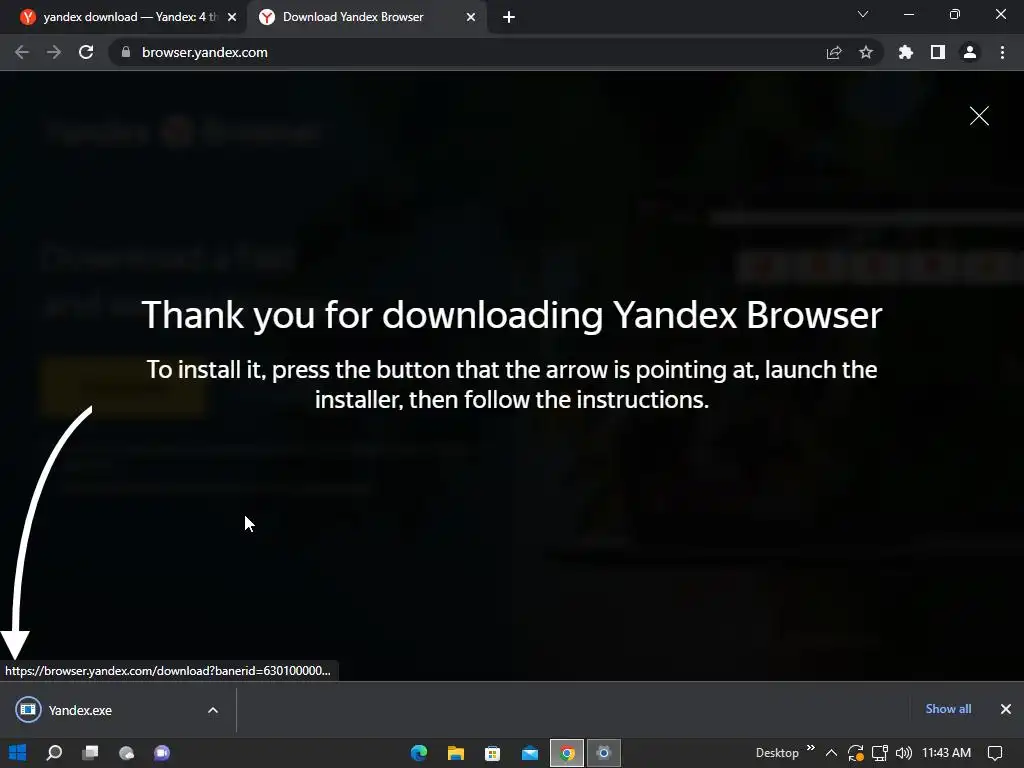
Task: Close the downloads bar
Action: (1006, 709)
